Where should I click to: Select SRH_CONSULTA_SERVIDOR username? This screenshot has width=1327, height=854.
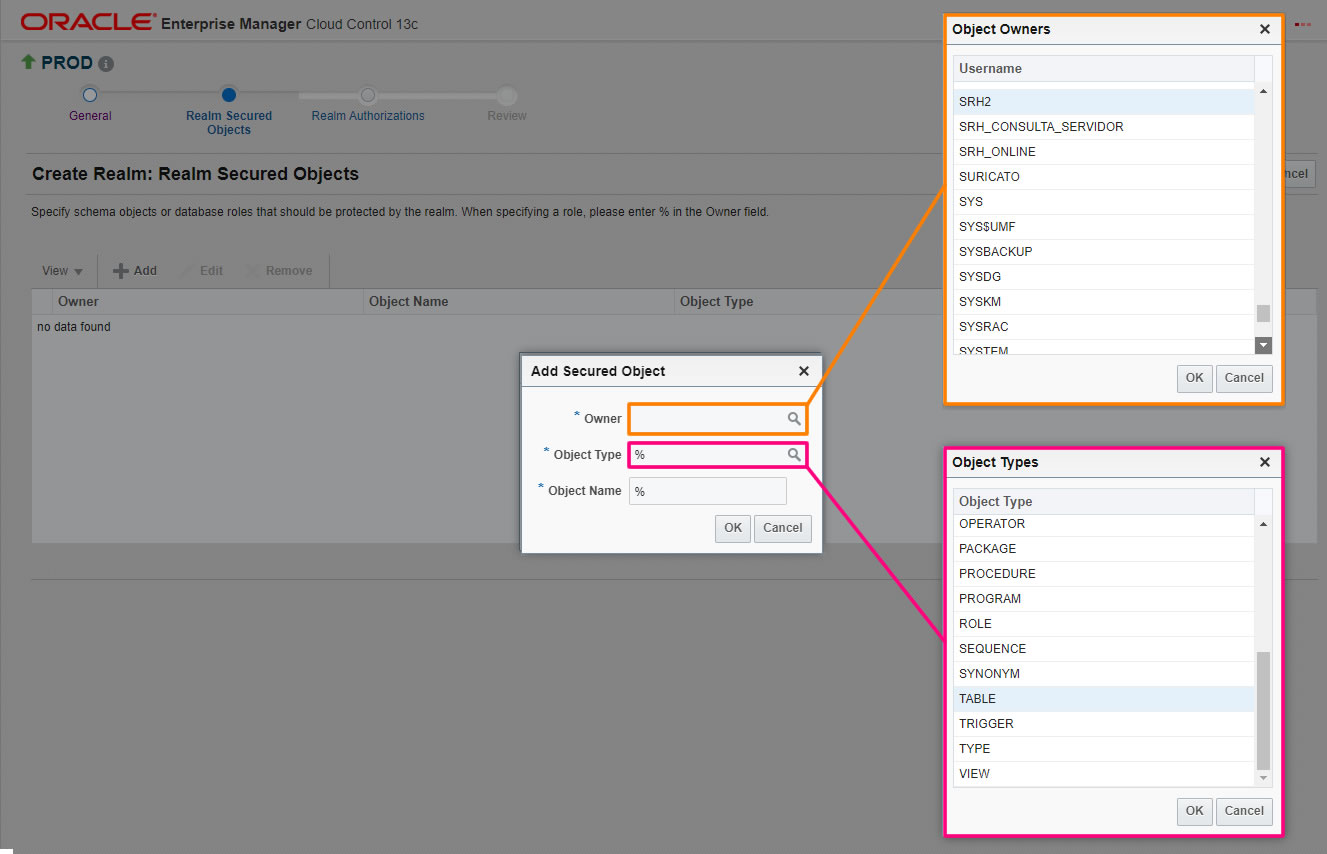(1104, 127)
